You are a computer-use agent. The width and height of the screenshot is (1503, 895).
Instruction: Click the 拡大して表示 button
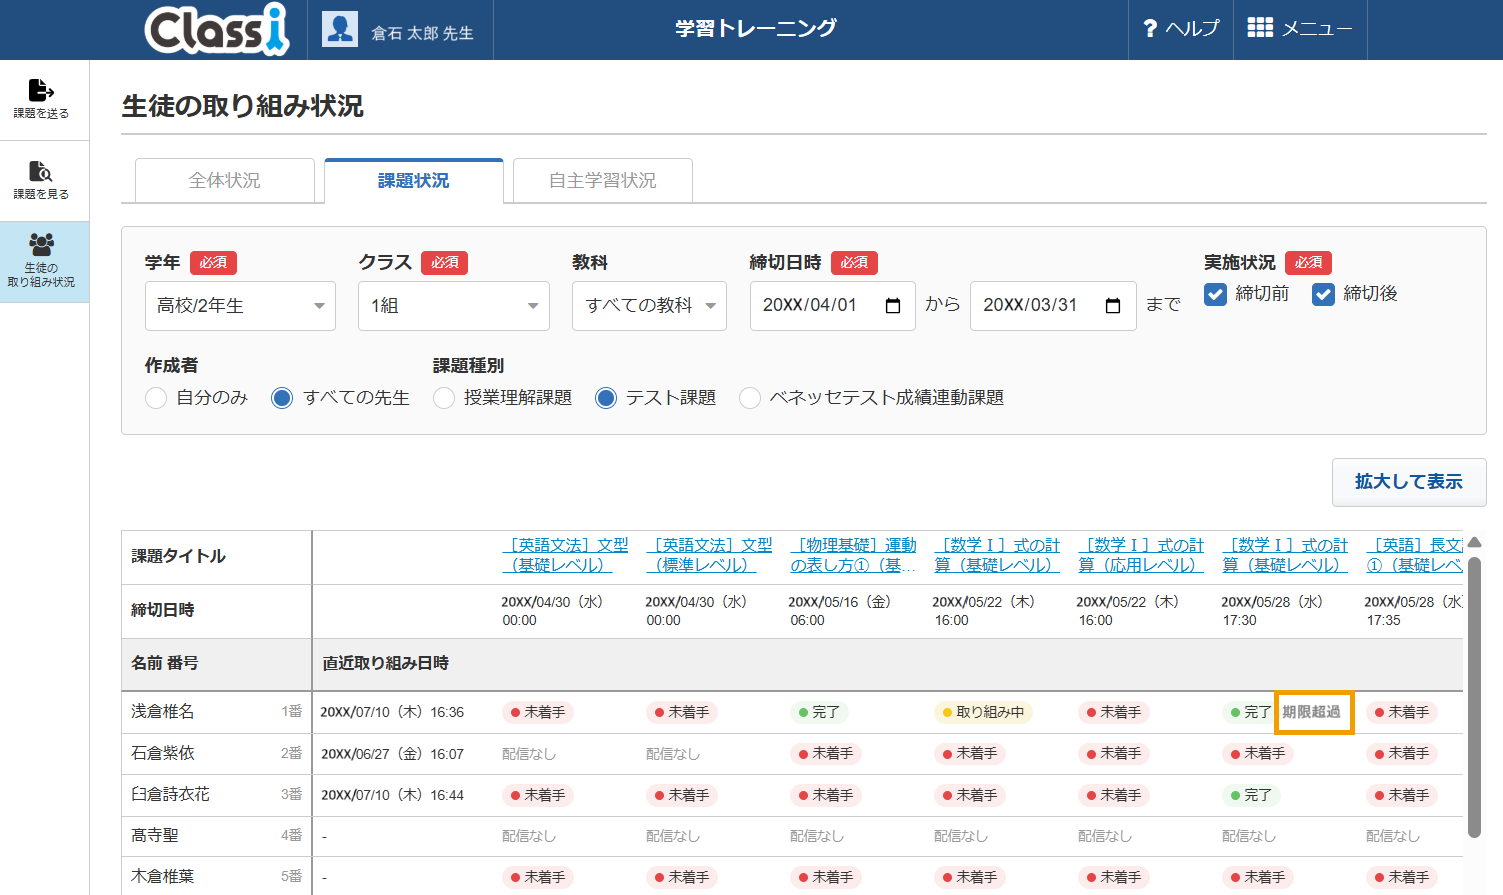tap(1409, 482)
